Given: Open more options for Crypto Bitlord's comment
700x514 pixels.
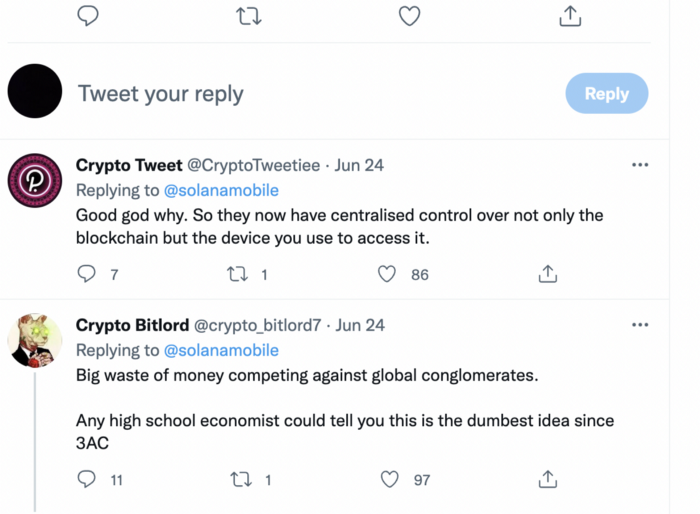Looking at the screenshot, I should point(640,325).
